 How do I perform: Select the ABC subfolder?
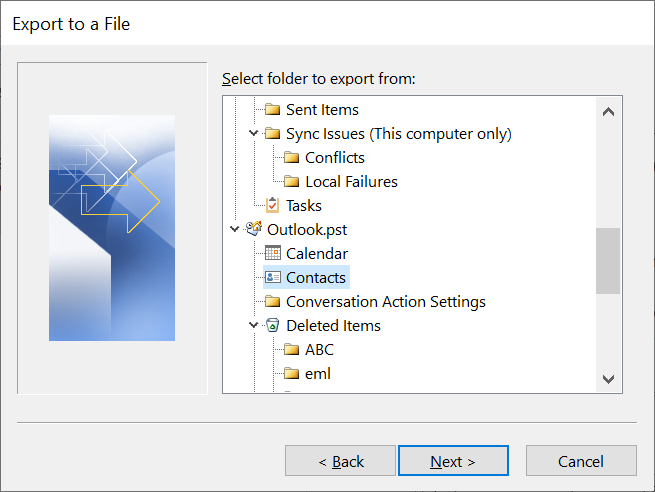point(319,350)
